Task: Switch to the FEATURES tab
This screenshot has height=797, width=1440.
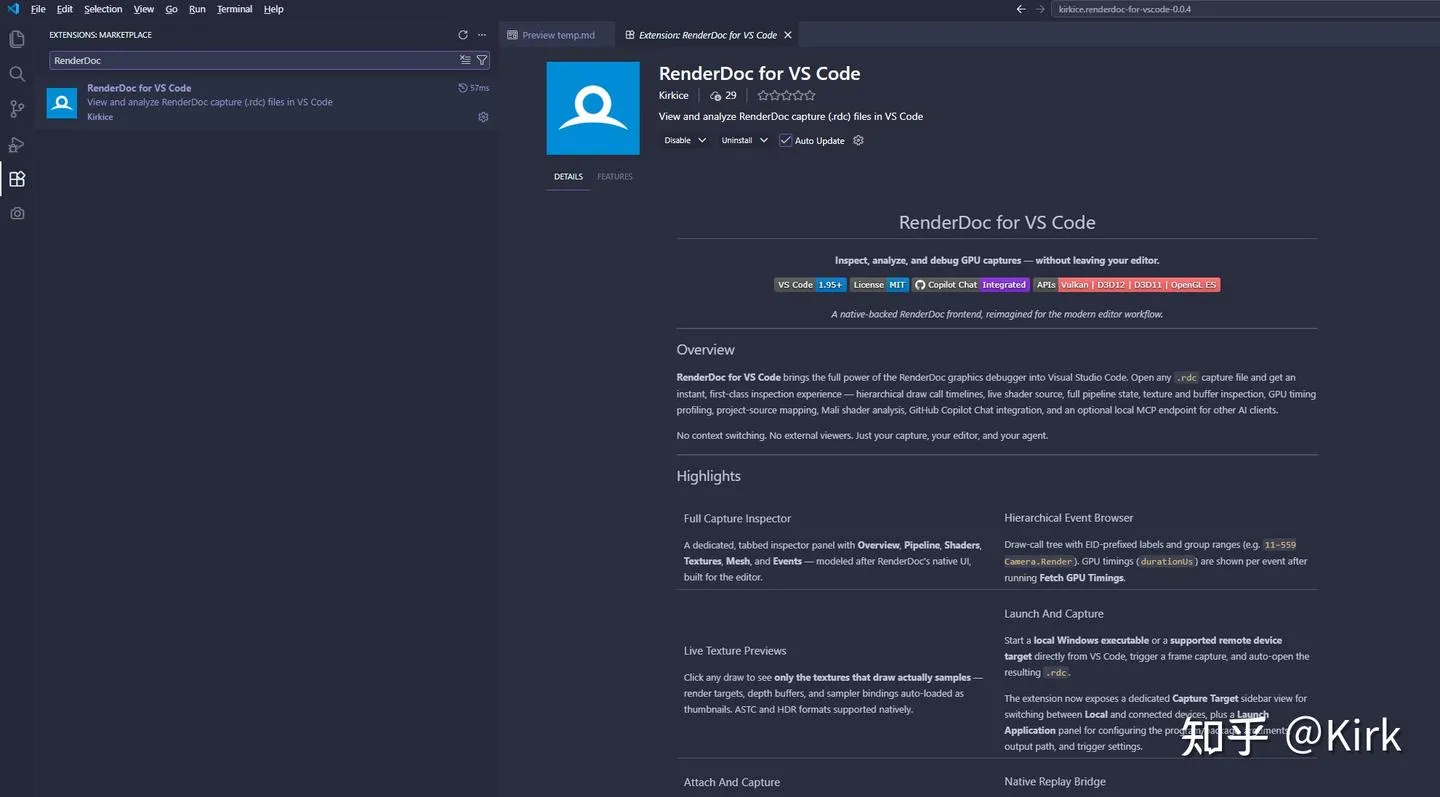Action: click(615, 177)
